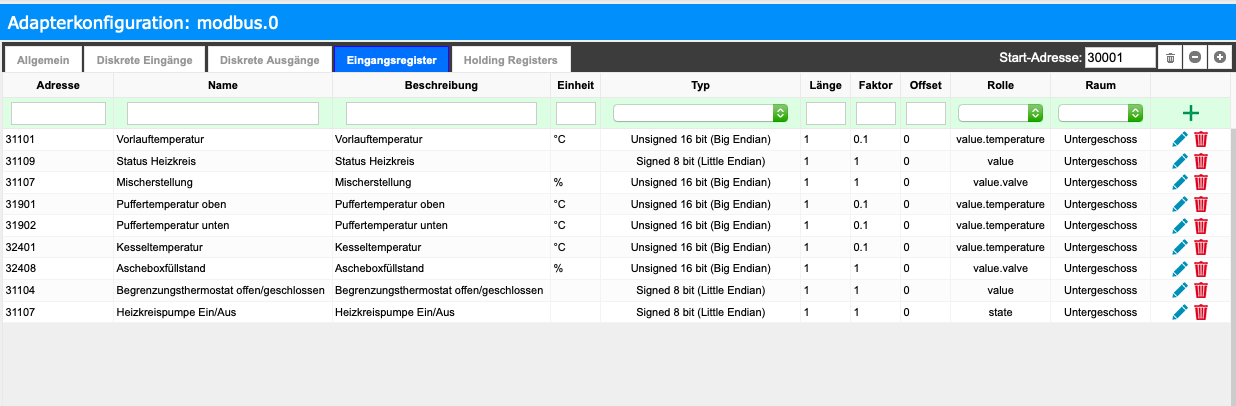
Task: Edit the Heizkreispumpe Ein/Aus row
Action: pos(1180,312)
